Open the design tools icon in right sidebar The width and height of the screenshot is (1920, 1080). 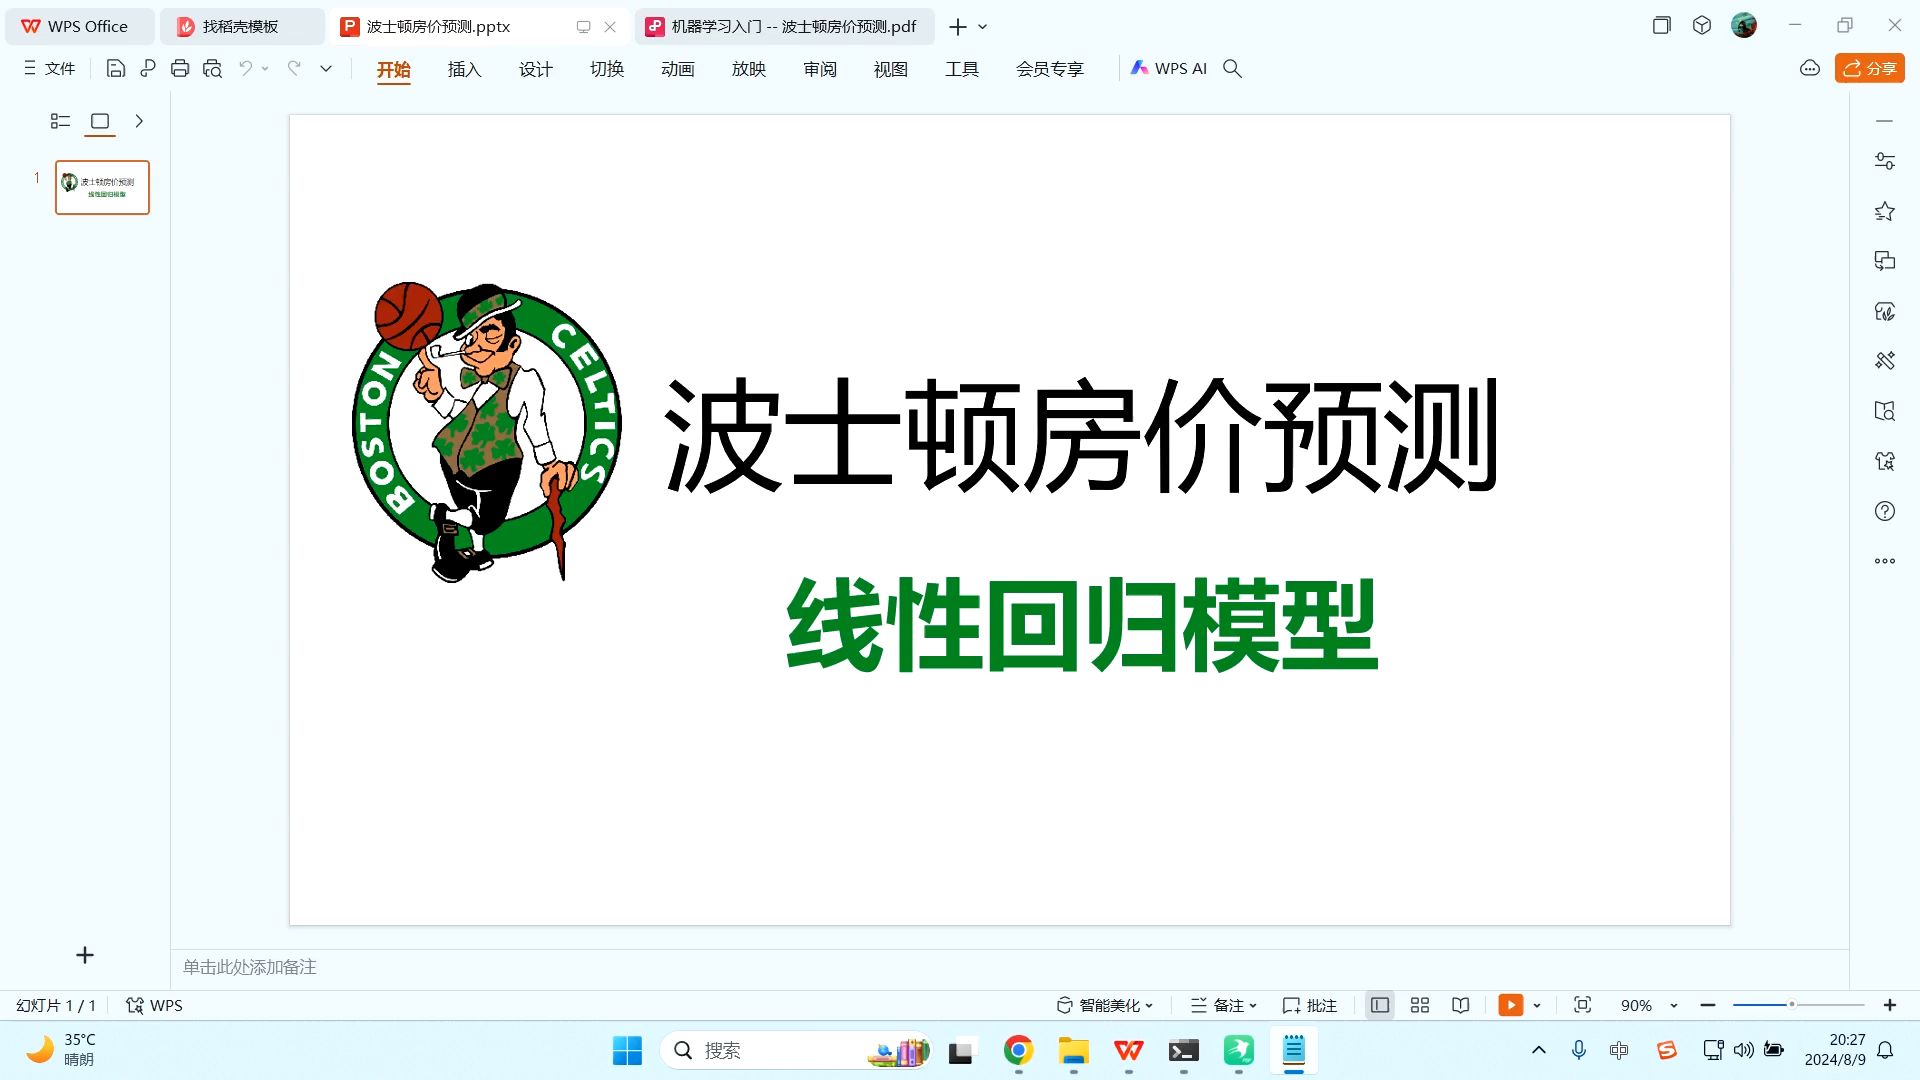pyautogui.click(x=1885, y=361)
